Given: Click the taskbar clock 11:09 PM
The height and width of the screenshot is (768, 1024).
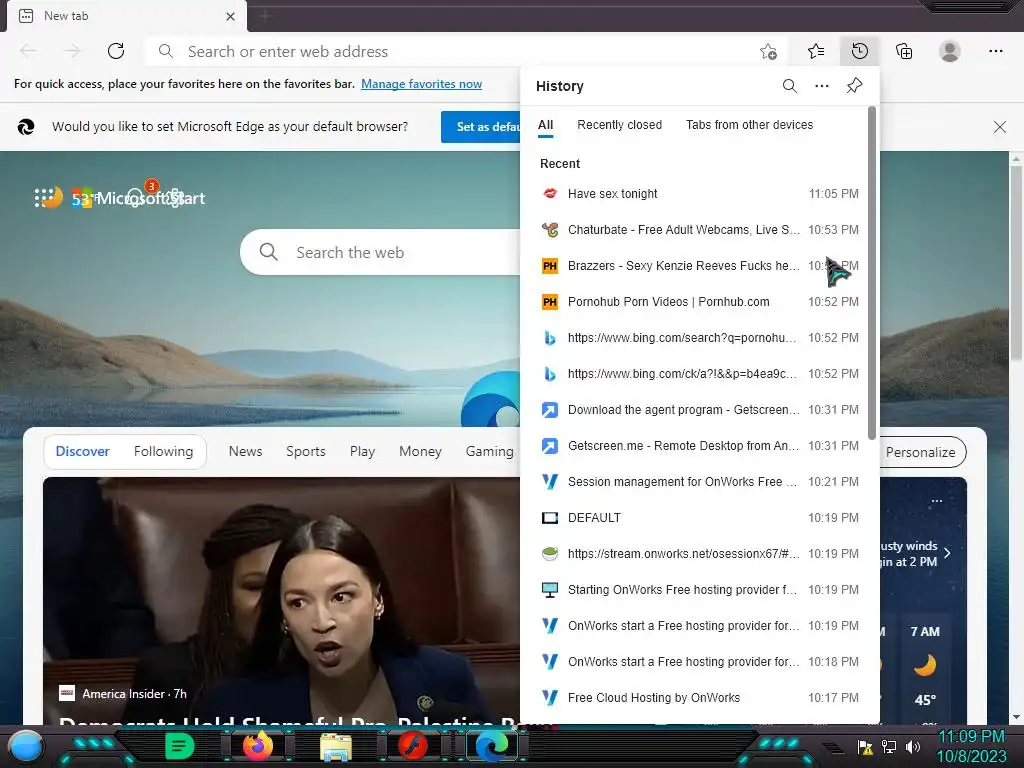Looking at the screenshot, I should [x=970, y=736].
